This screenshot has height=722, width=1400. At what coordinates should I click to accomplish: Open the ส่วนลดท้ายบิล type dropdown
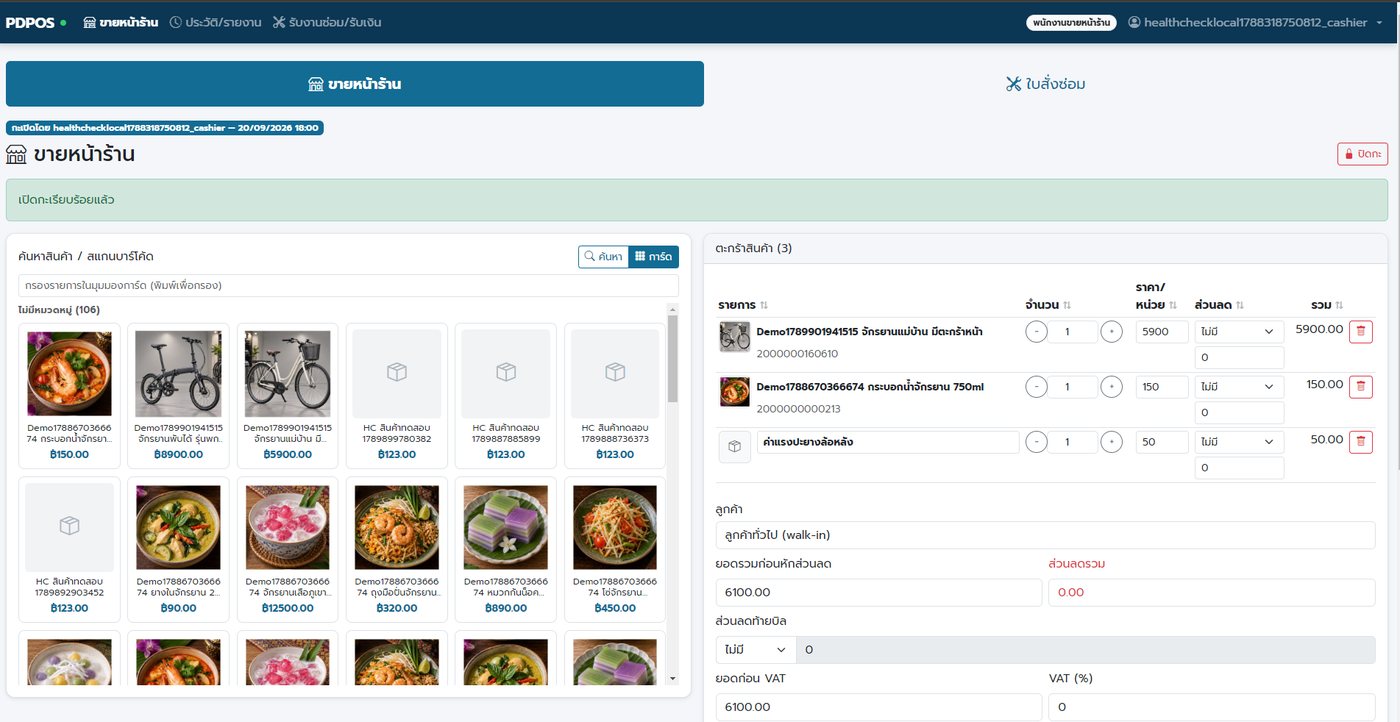point(756,649)
